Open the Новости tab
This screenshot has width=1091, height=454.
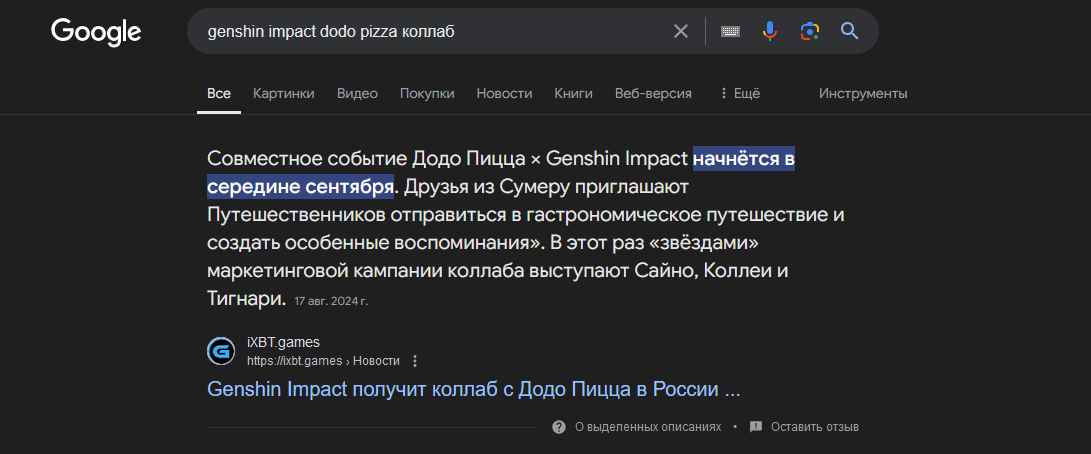[504, 93]
